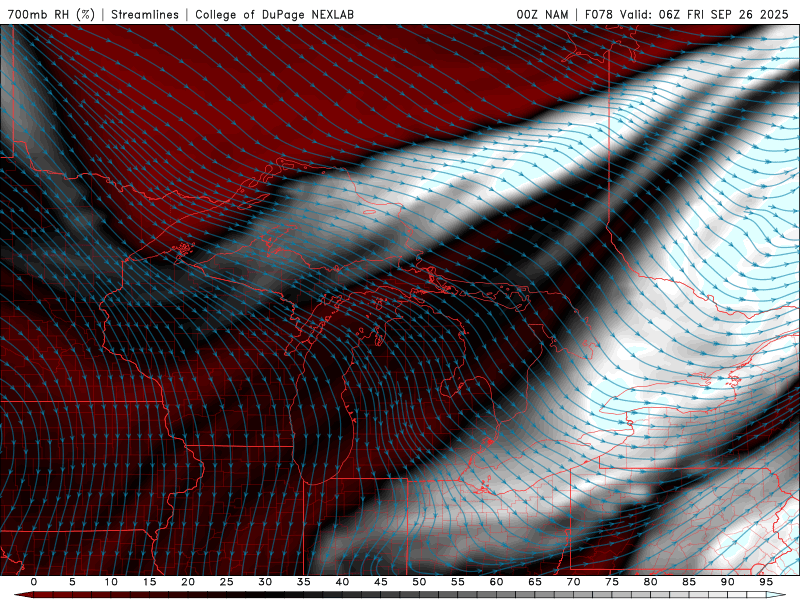Click the gray mid-range section of colorbar
Viewport: 800px width, 600px height.
pos(439,595)
